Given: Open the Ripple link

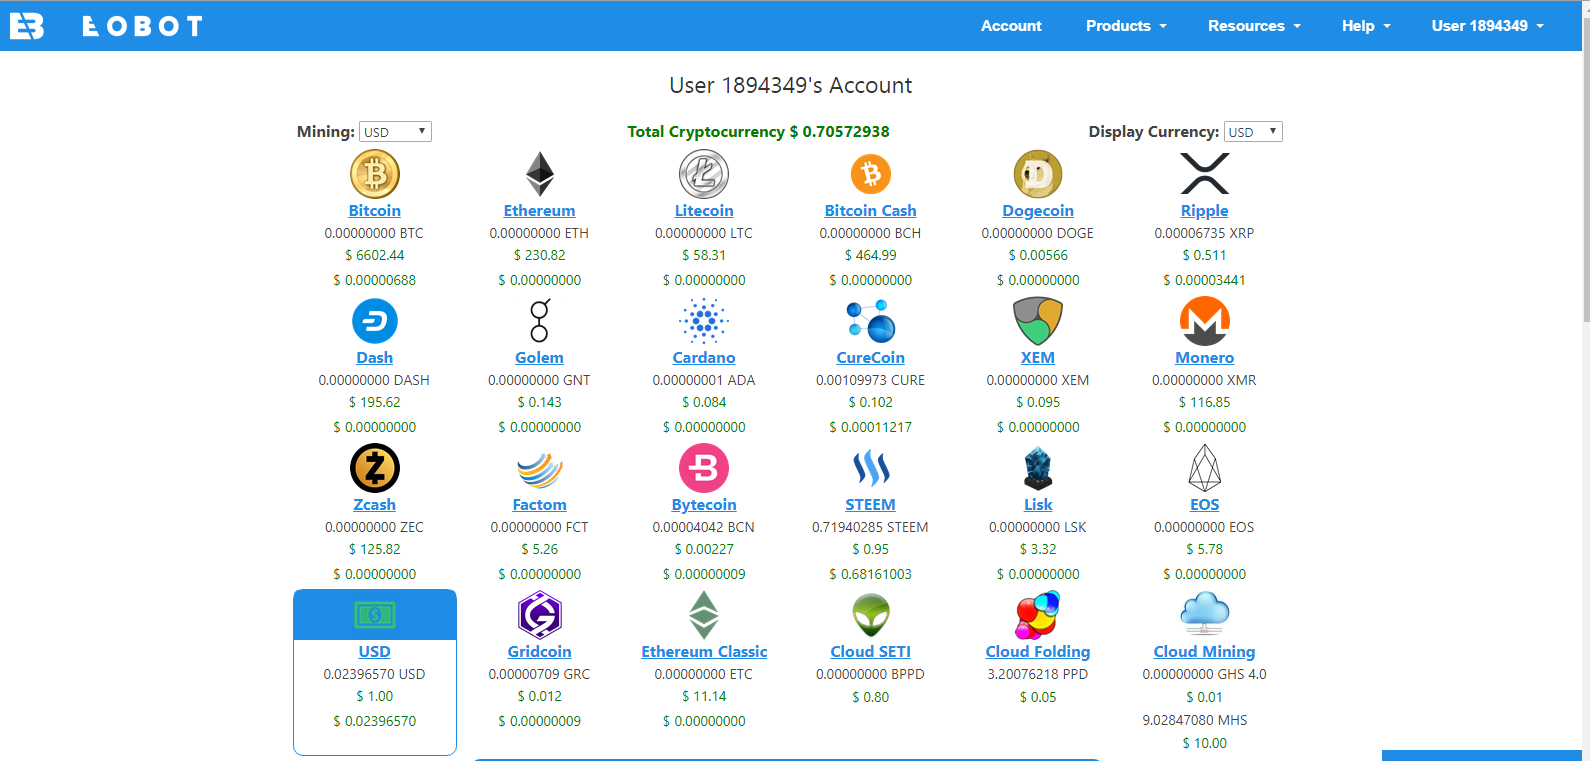Looking at the screenshot, I should pos(1205,211).
